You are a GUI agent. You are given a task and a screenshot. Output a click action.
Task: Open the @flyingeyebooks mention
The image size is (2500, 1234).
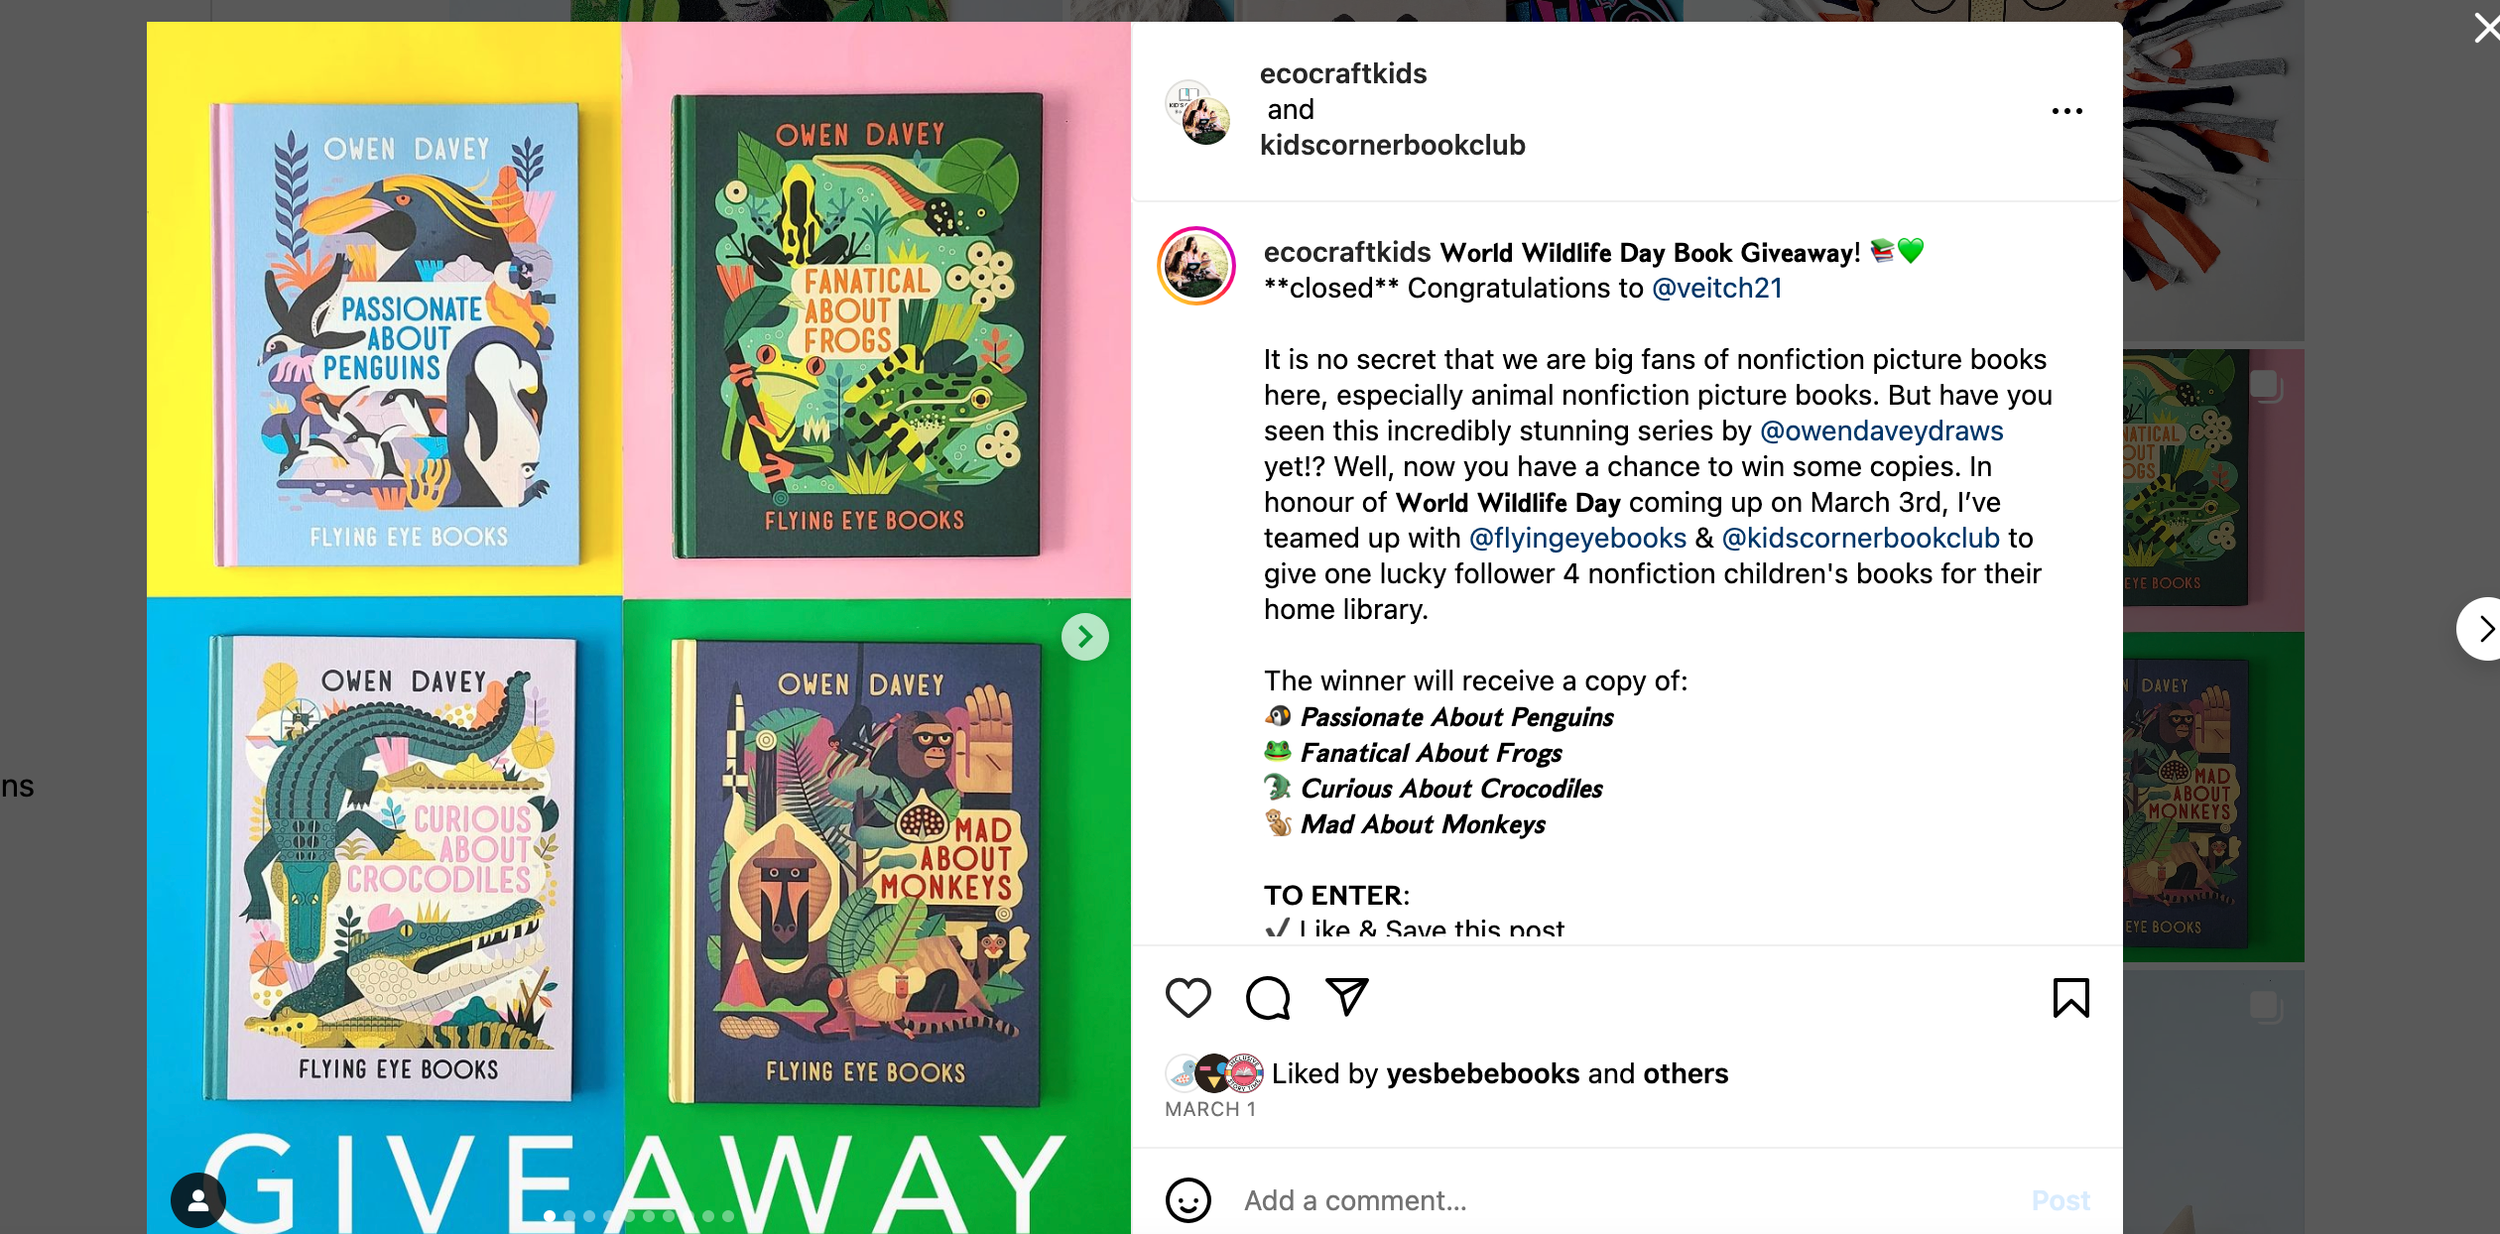click(1577, 538)
